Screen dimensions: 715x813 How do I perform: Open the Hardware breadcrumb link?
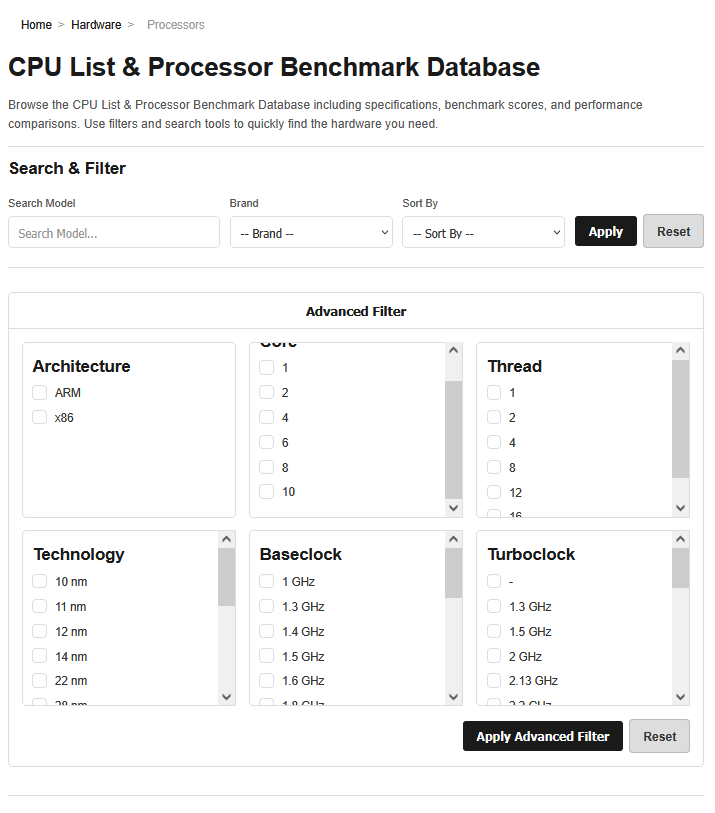96,24
